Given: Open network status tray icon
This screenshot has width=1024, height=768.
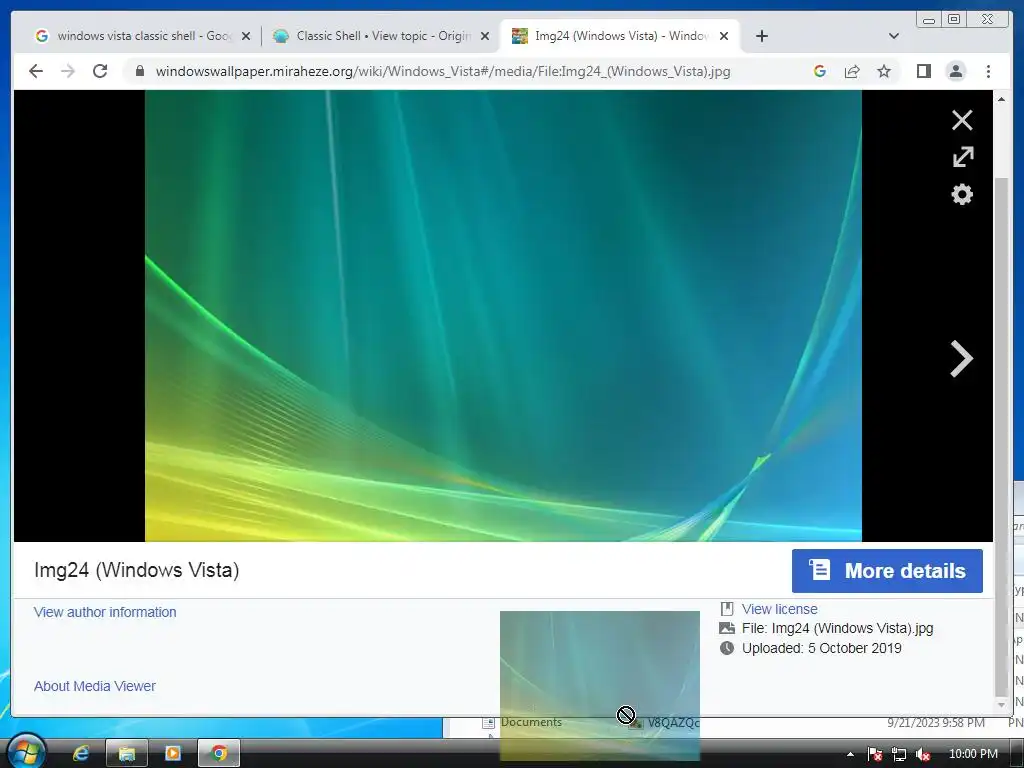Looking at the screenshot, I should coord(899,754).
